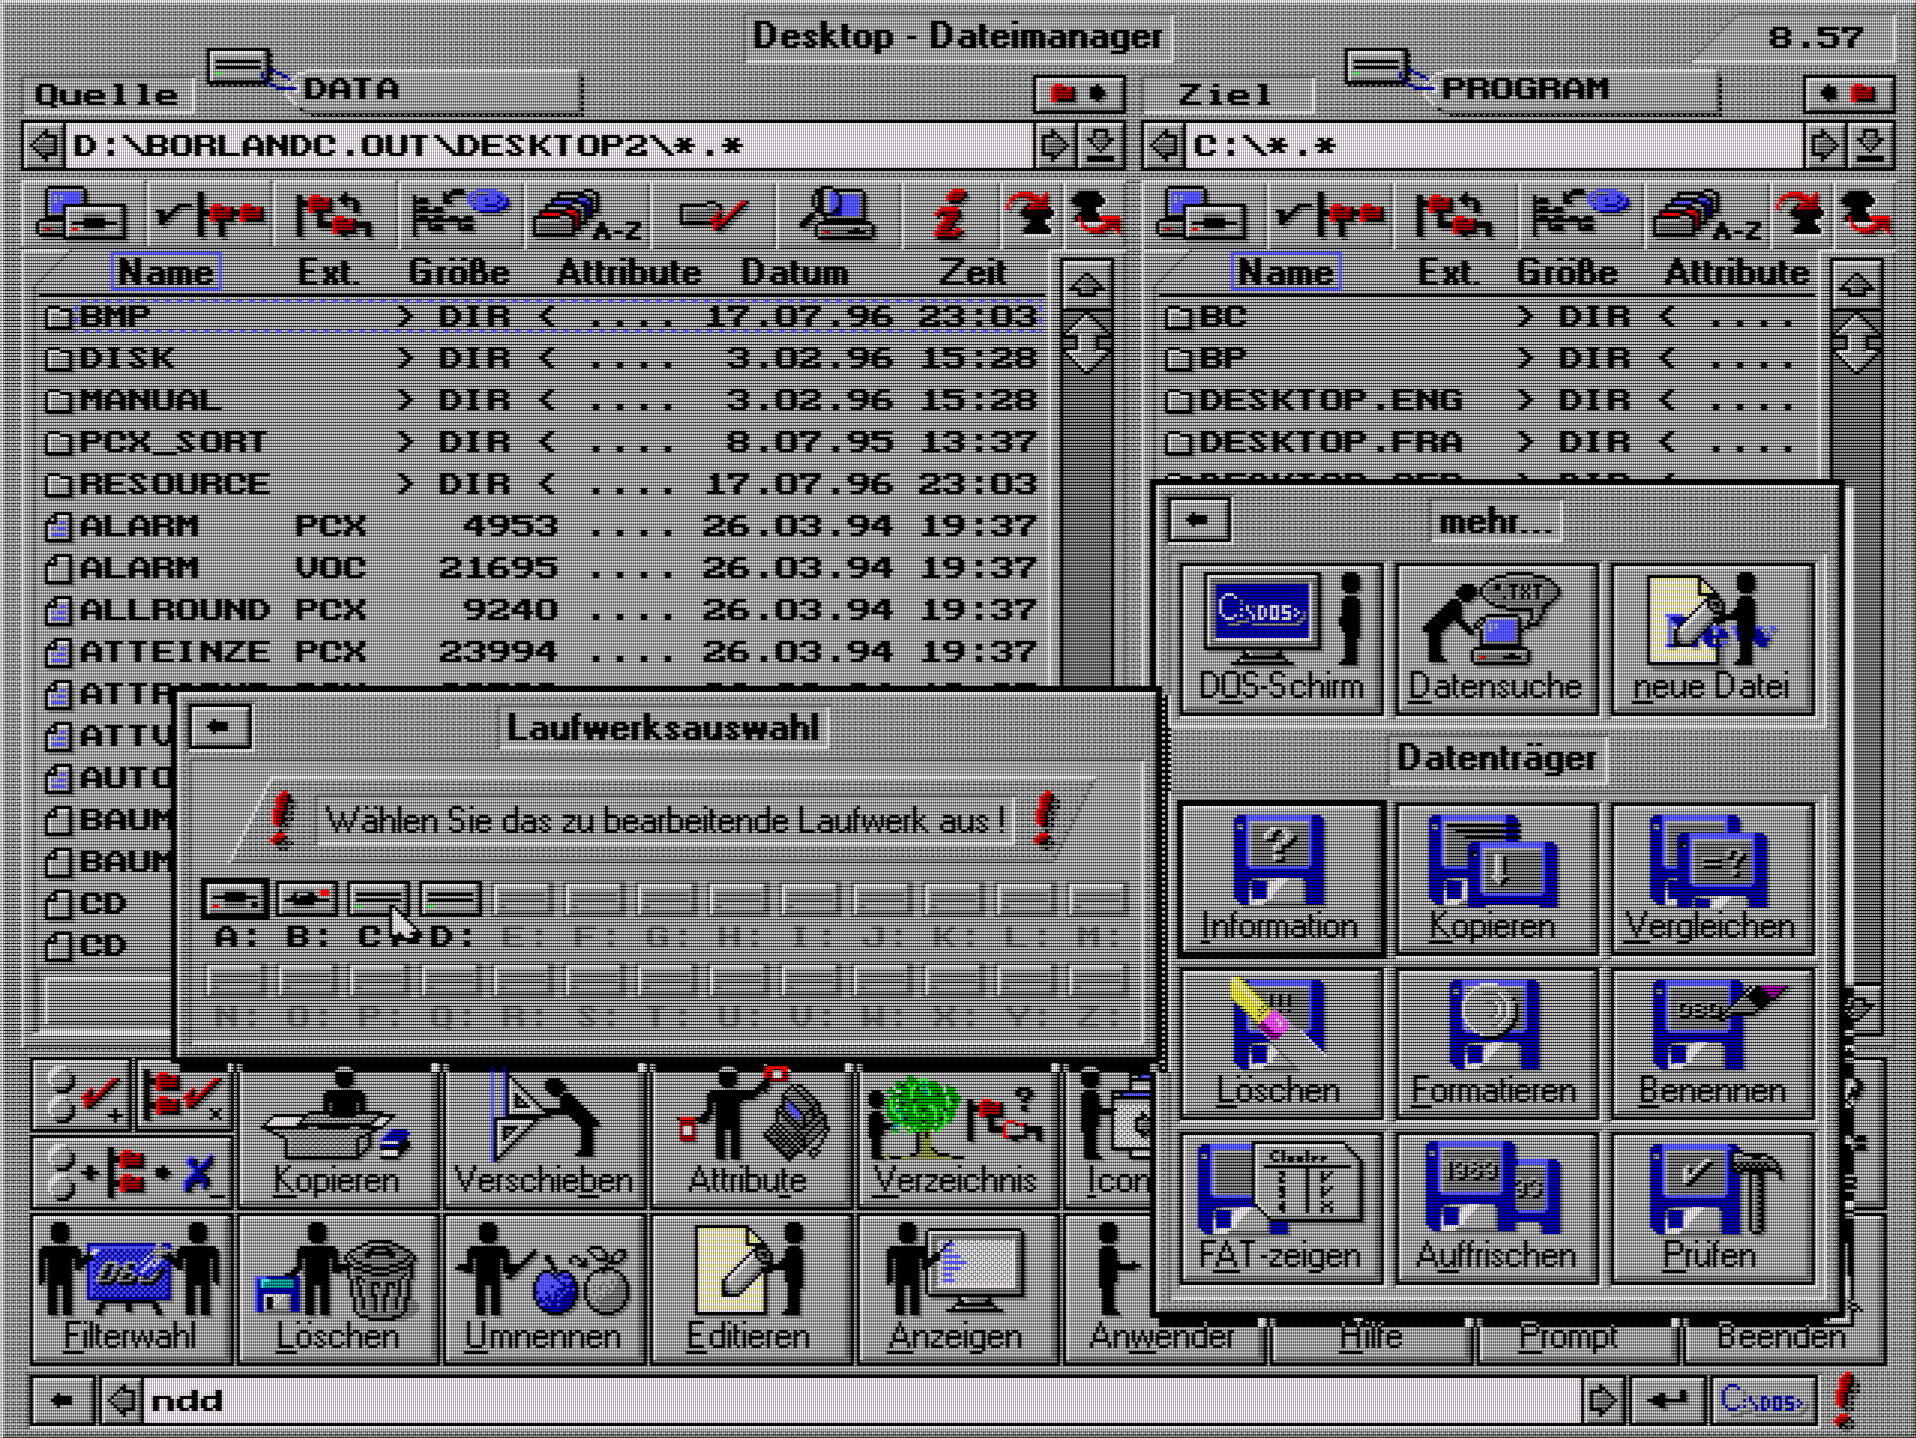Click the Verschieben move icon
The image size is (1916, 1438).
point(544,1134)
